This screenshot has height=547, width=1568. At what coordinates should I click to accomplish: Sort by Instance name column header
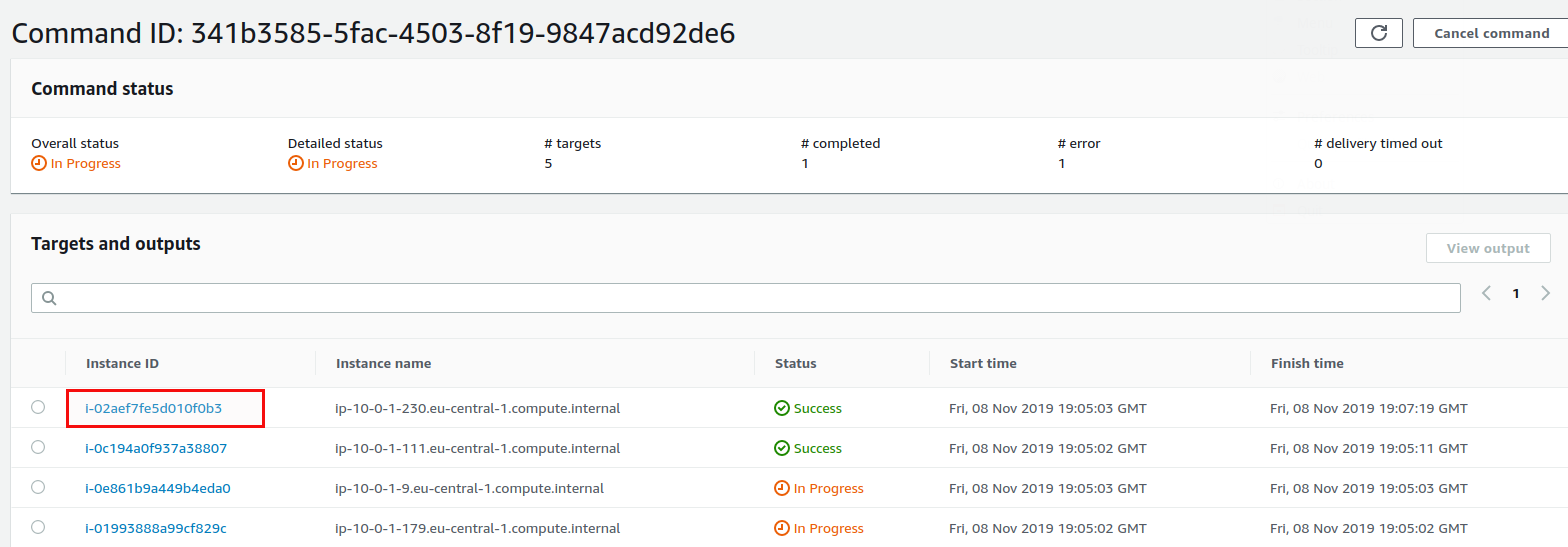coord(384,363)
